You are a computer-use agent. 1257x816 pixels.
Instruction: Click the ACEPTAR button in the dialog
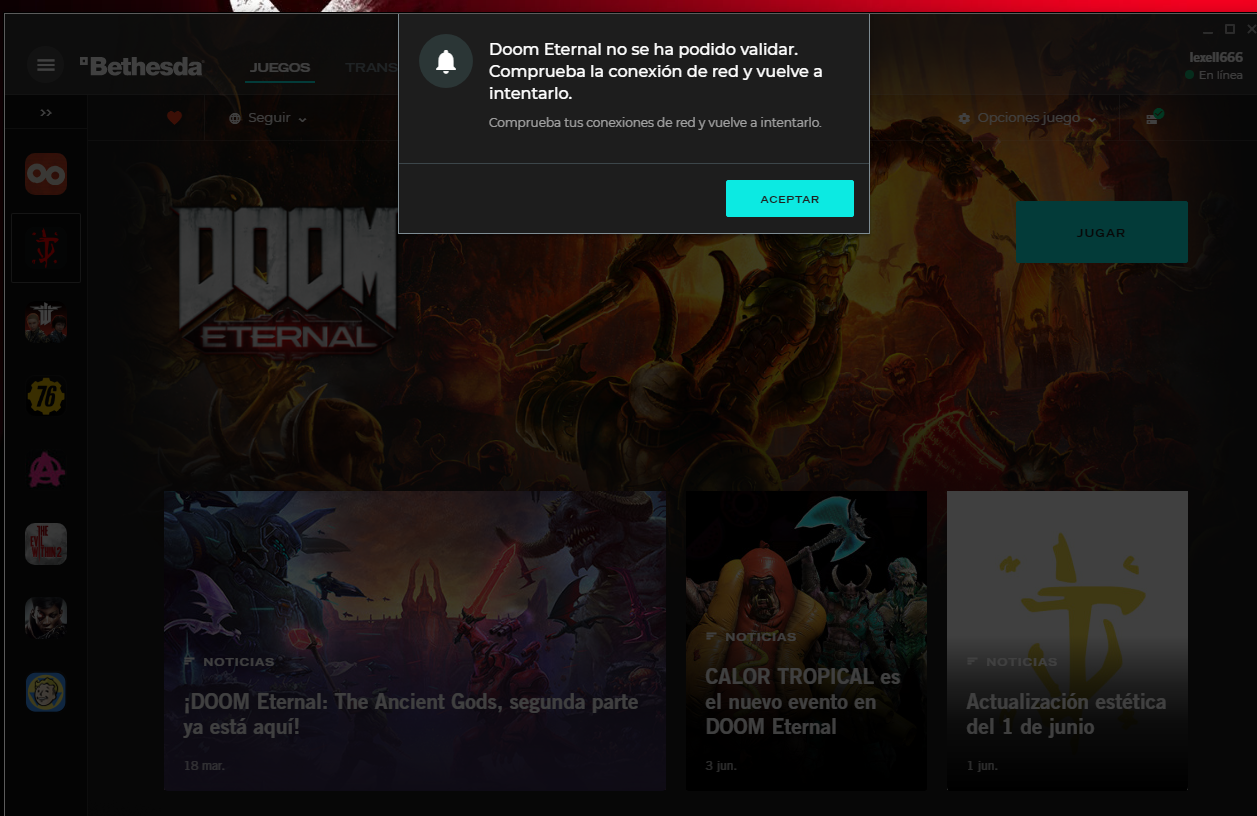(789, 198)
